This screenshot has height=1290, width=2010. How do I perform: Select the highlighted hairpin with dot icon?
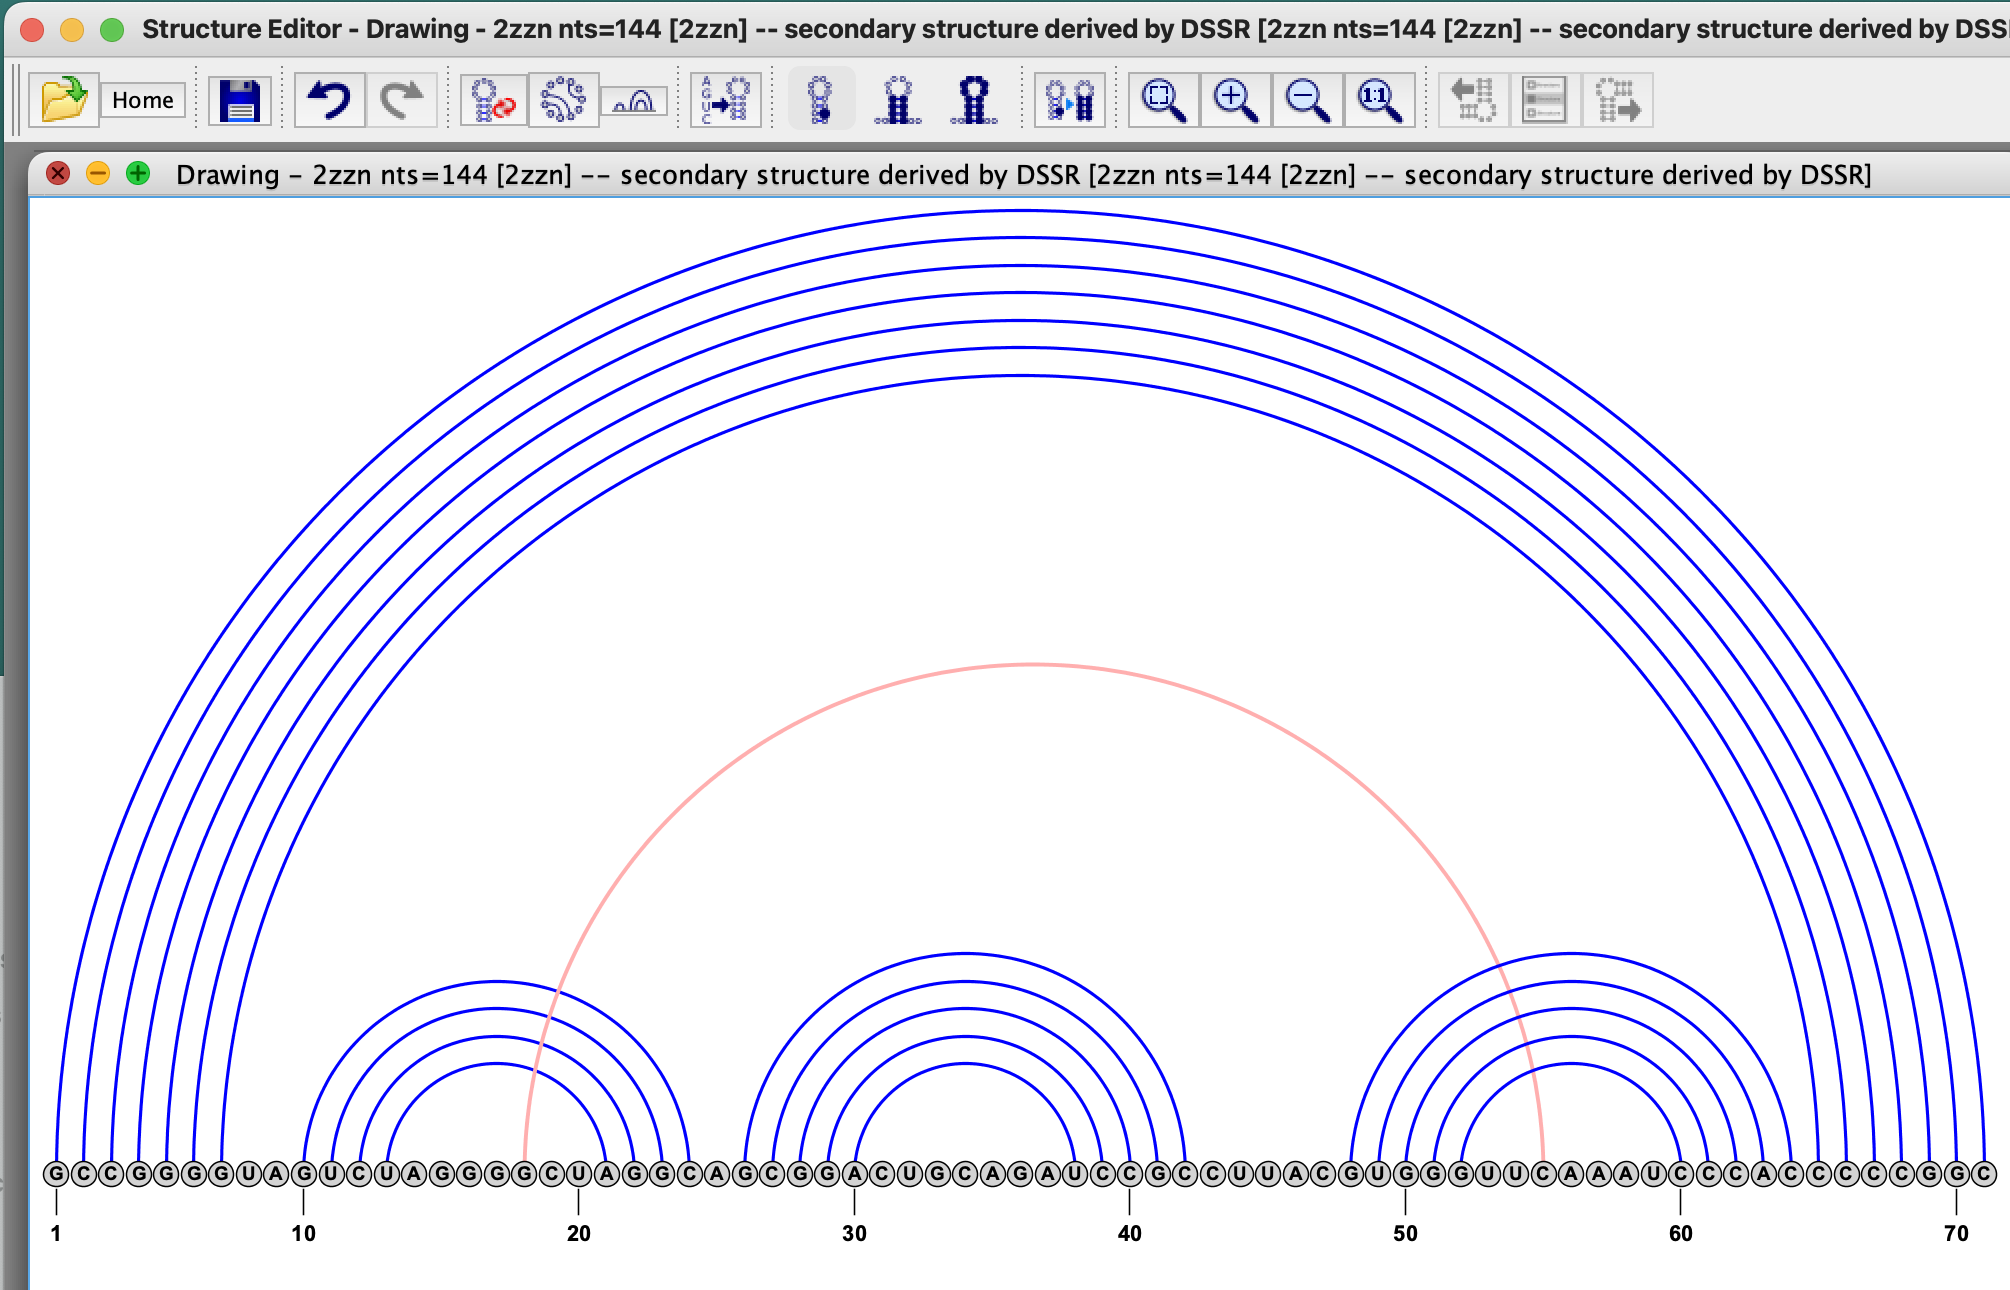point(821,100)
